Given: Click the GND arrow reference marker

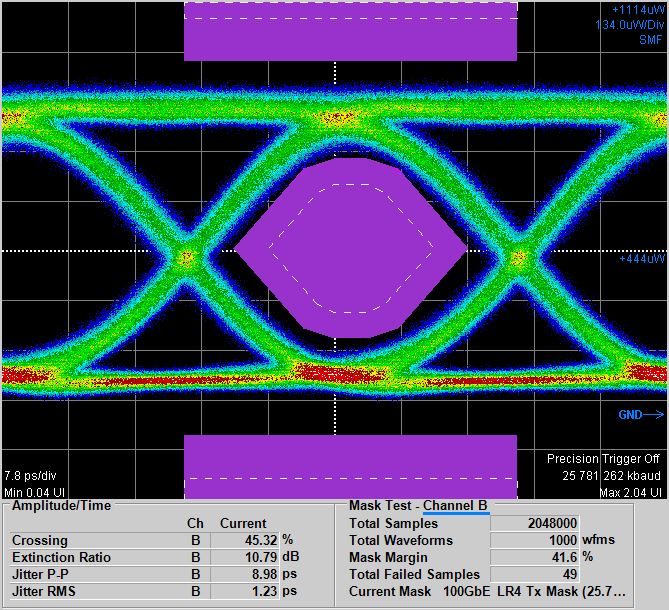Looking at the screenshot, I should (x=640, y=414).
